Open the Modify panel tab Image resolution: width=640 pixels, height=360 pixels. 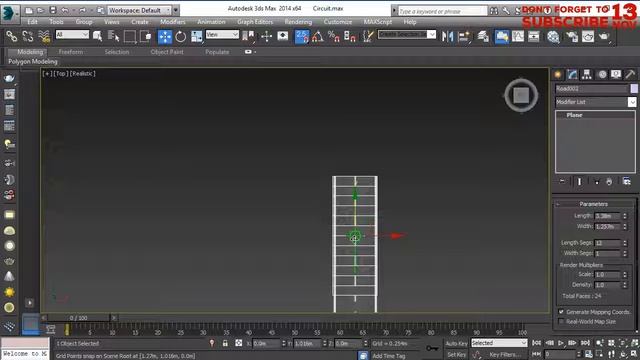pos(572,74)
